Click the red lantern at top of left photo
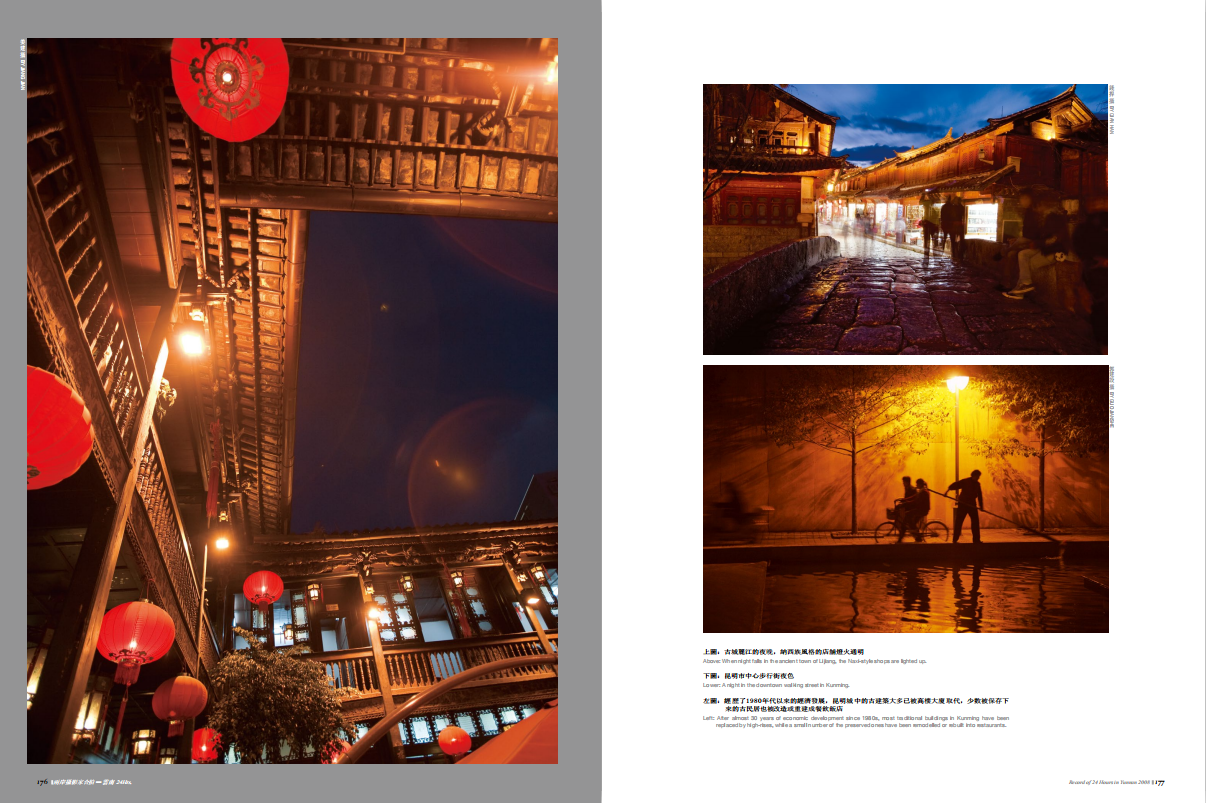 229,85
